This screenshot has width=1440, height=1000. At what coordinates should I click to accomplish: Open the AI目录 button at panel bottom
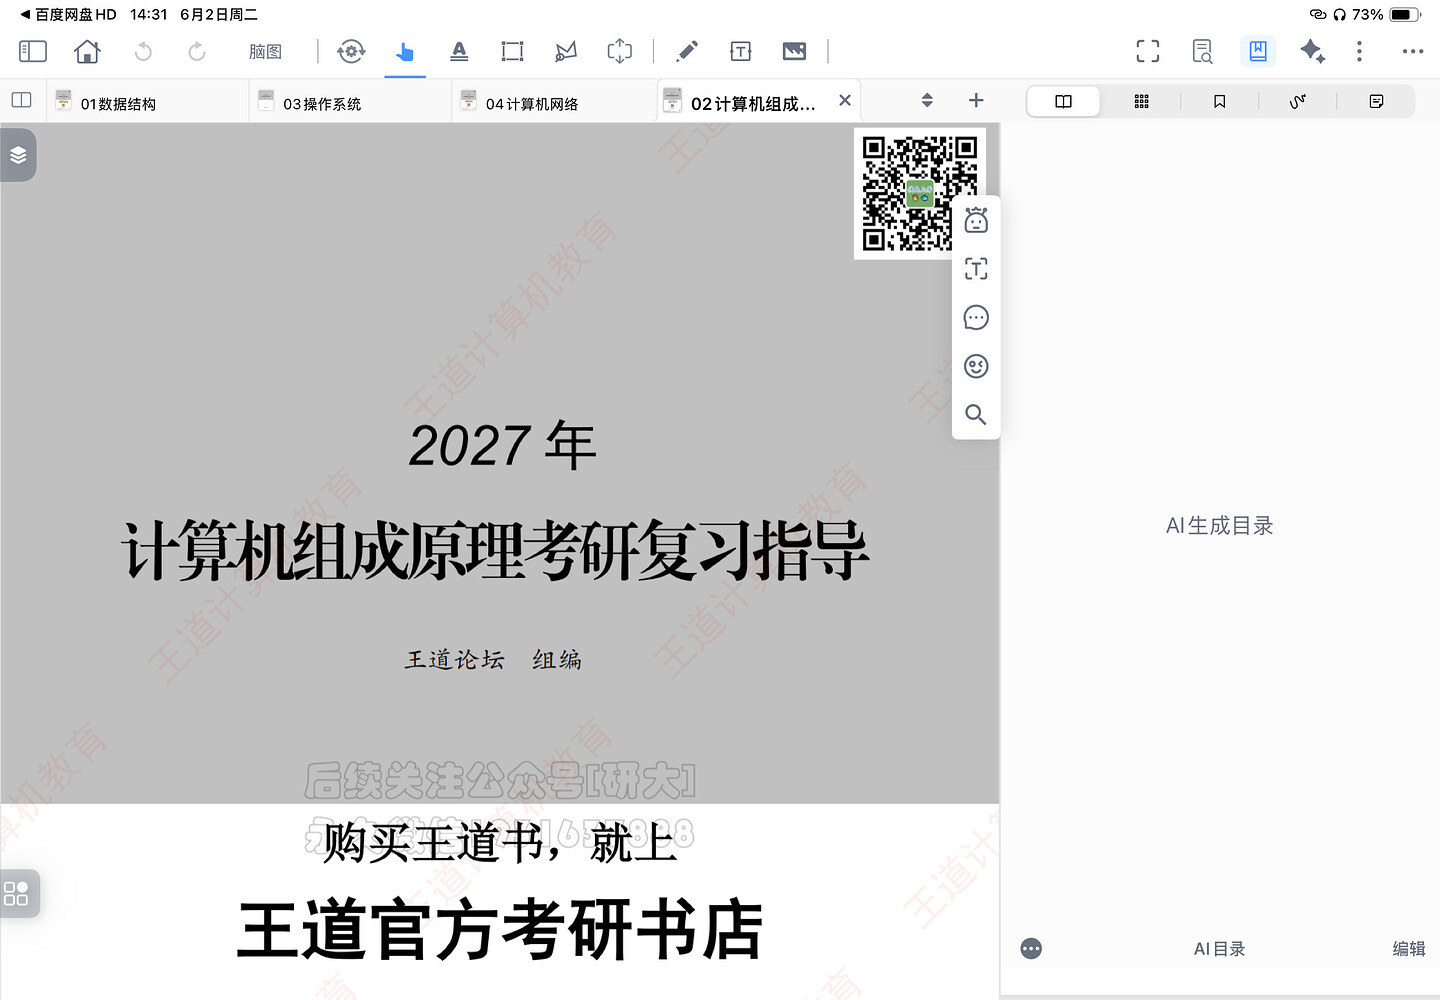pos(1220,949)
